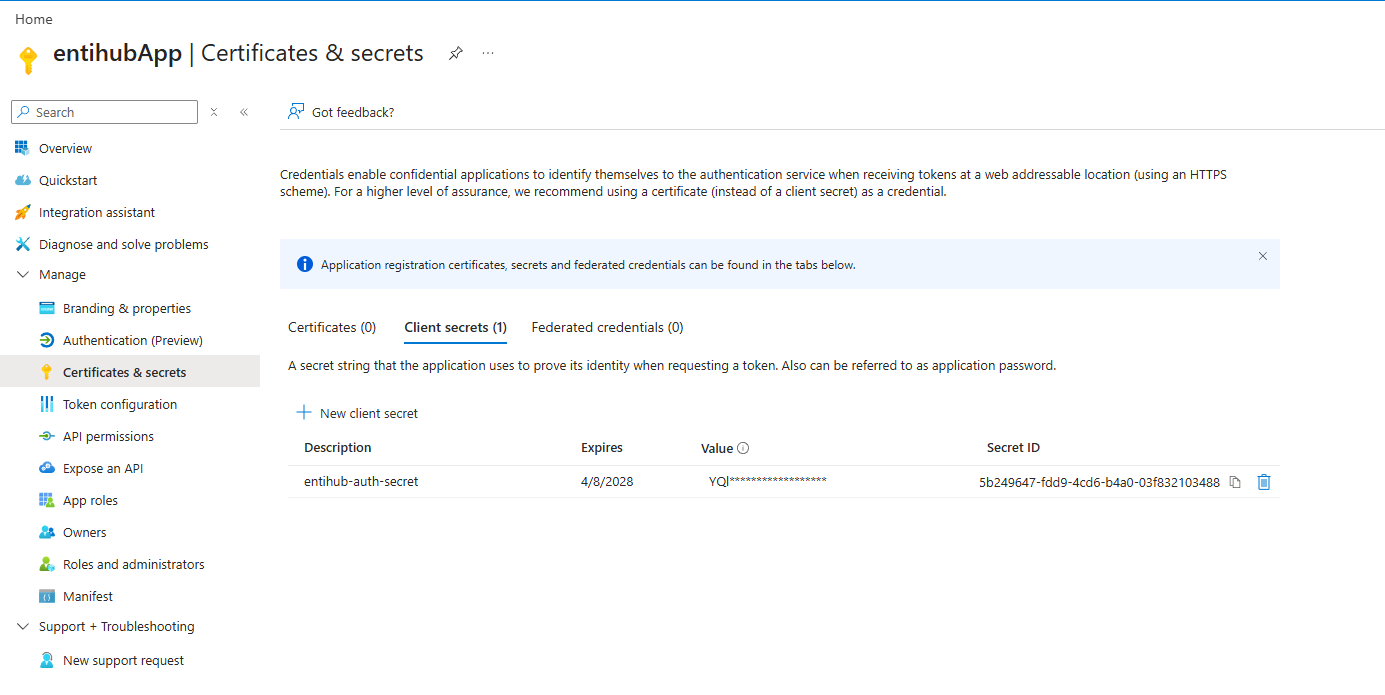This screenshot has width=1385, height=695.
Task: Click the Expires column header
Action: (x=602, y=448)
